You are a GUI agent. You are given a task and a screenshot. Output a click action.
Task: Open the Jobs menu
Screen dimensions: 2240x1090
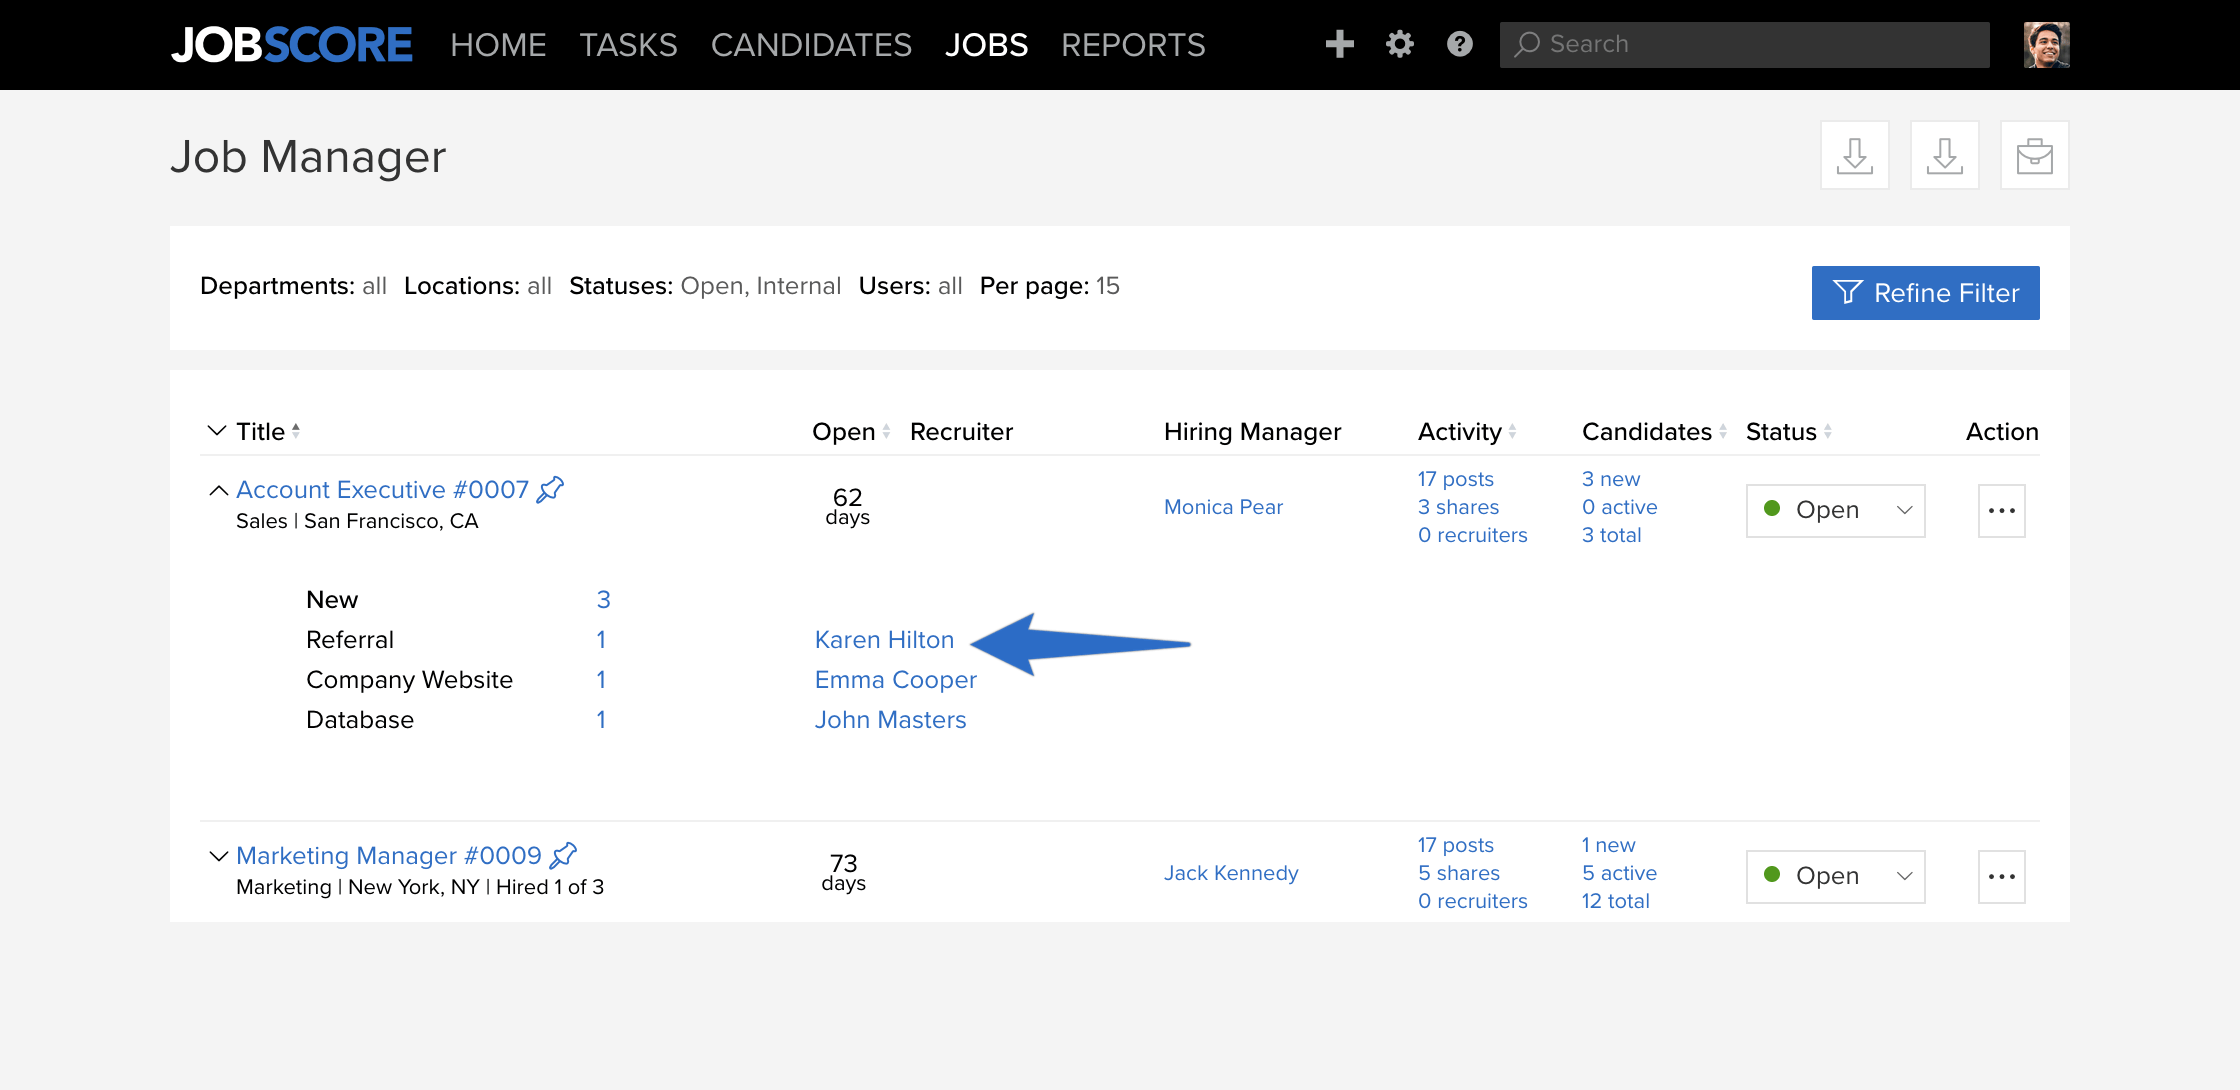click(986, 45)
